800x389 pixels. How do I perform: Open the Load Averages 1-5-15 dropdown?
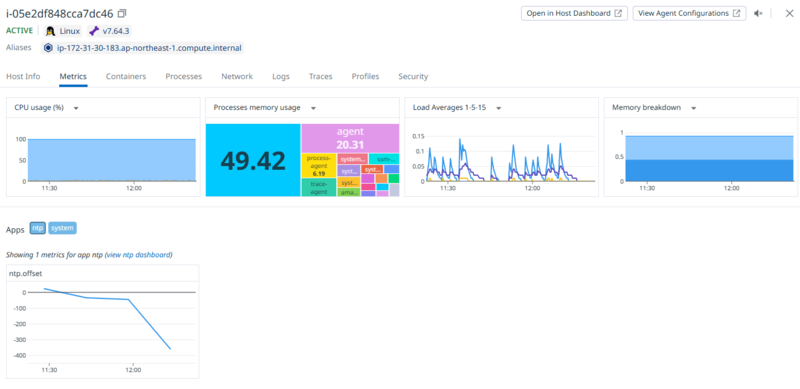(x=498, y=108)
